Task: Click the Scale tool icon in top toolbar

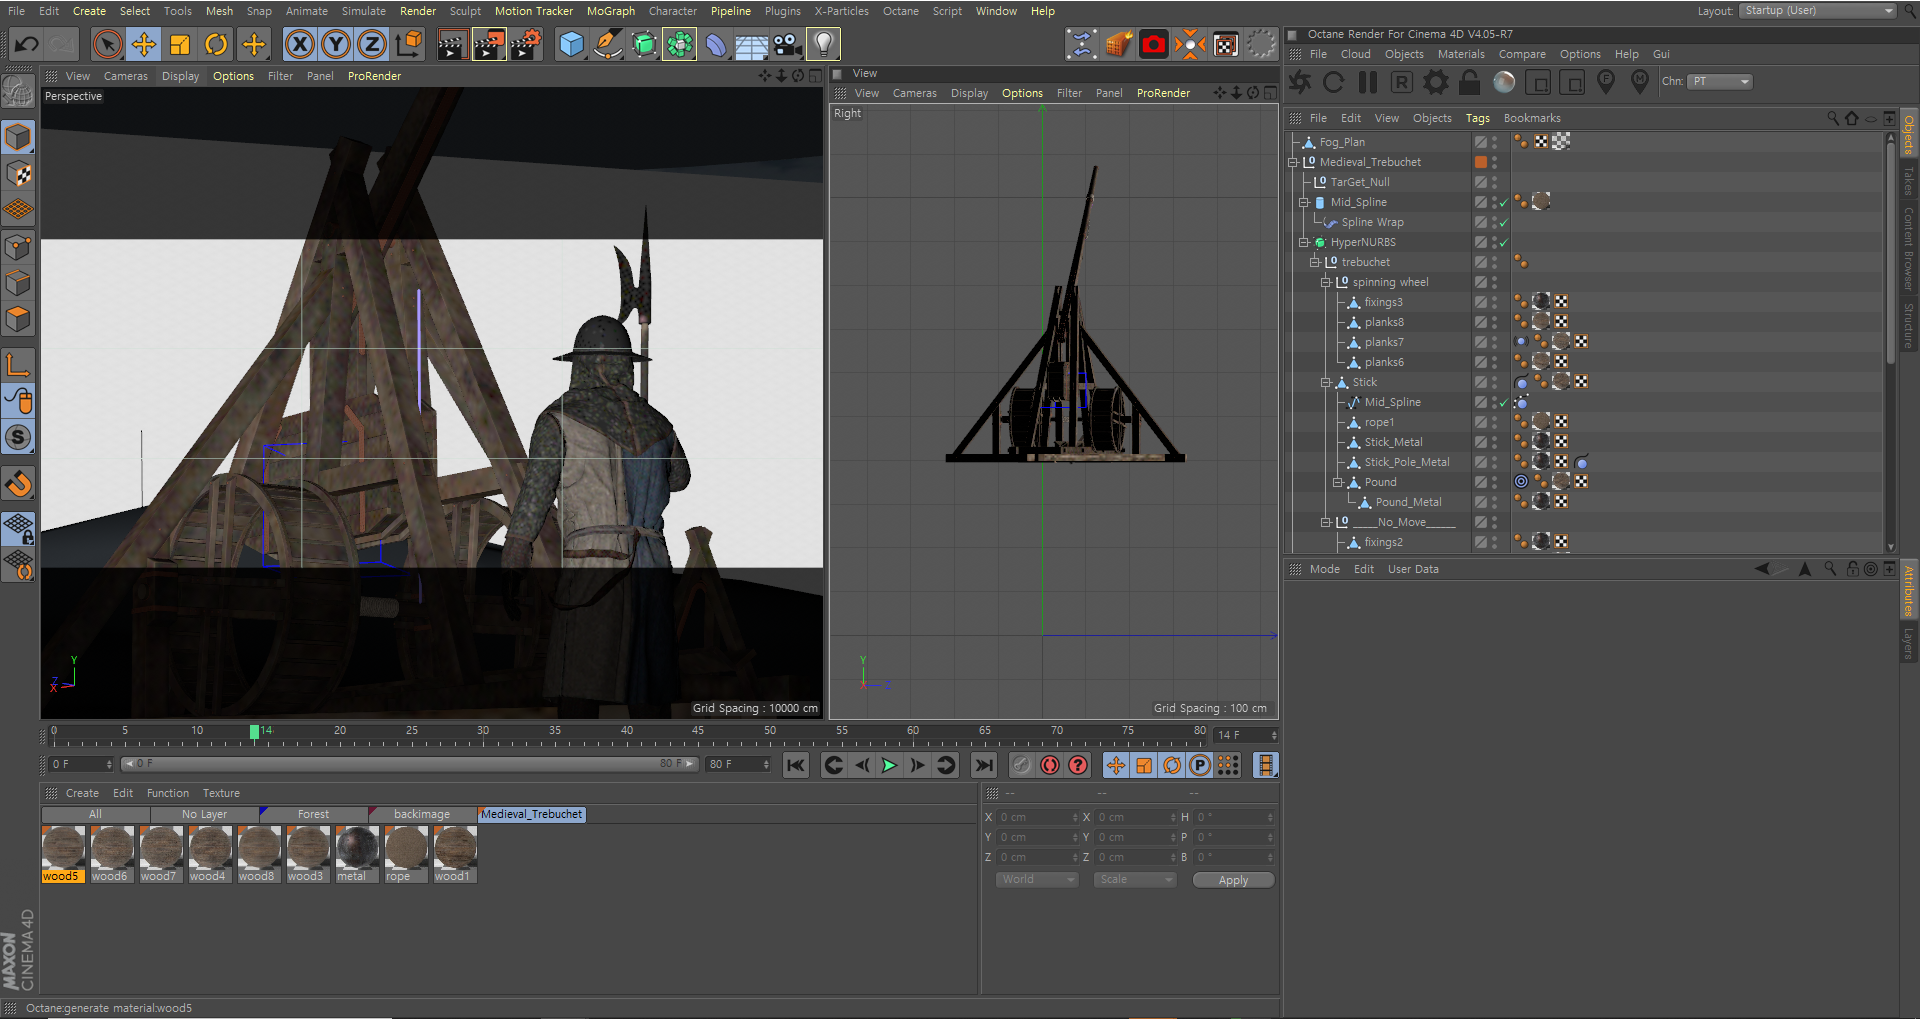Action: [180, 44]
